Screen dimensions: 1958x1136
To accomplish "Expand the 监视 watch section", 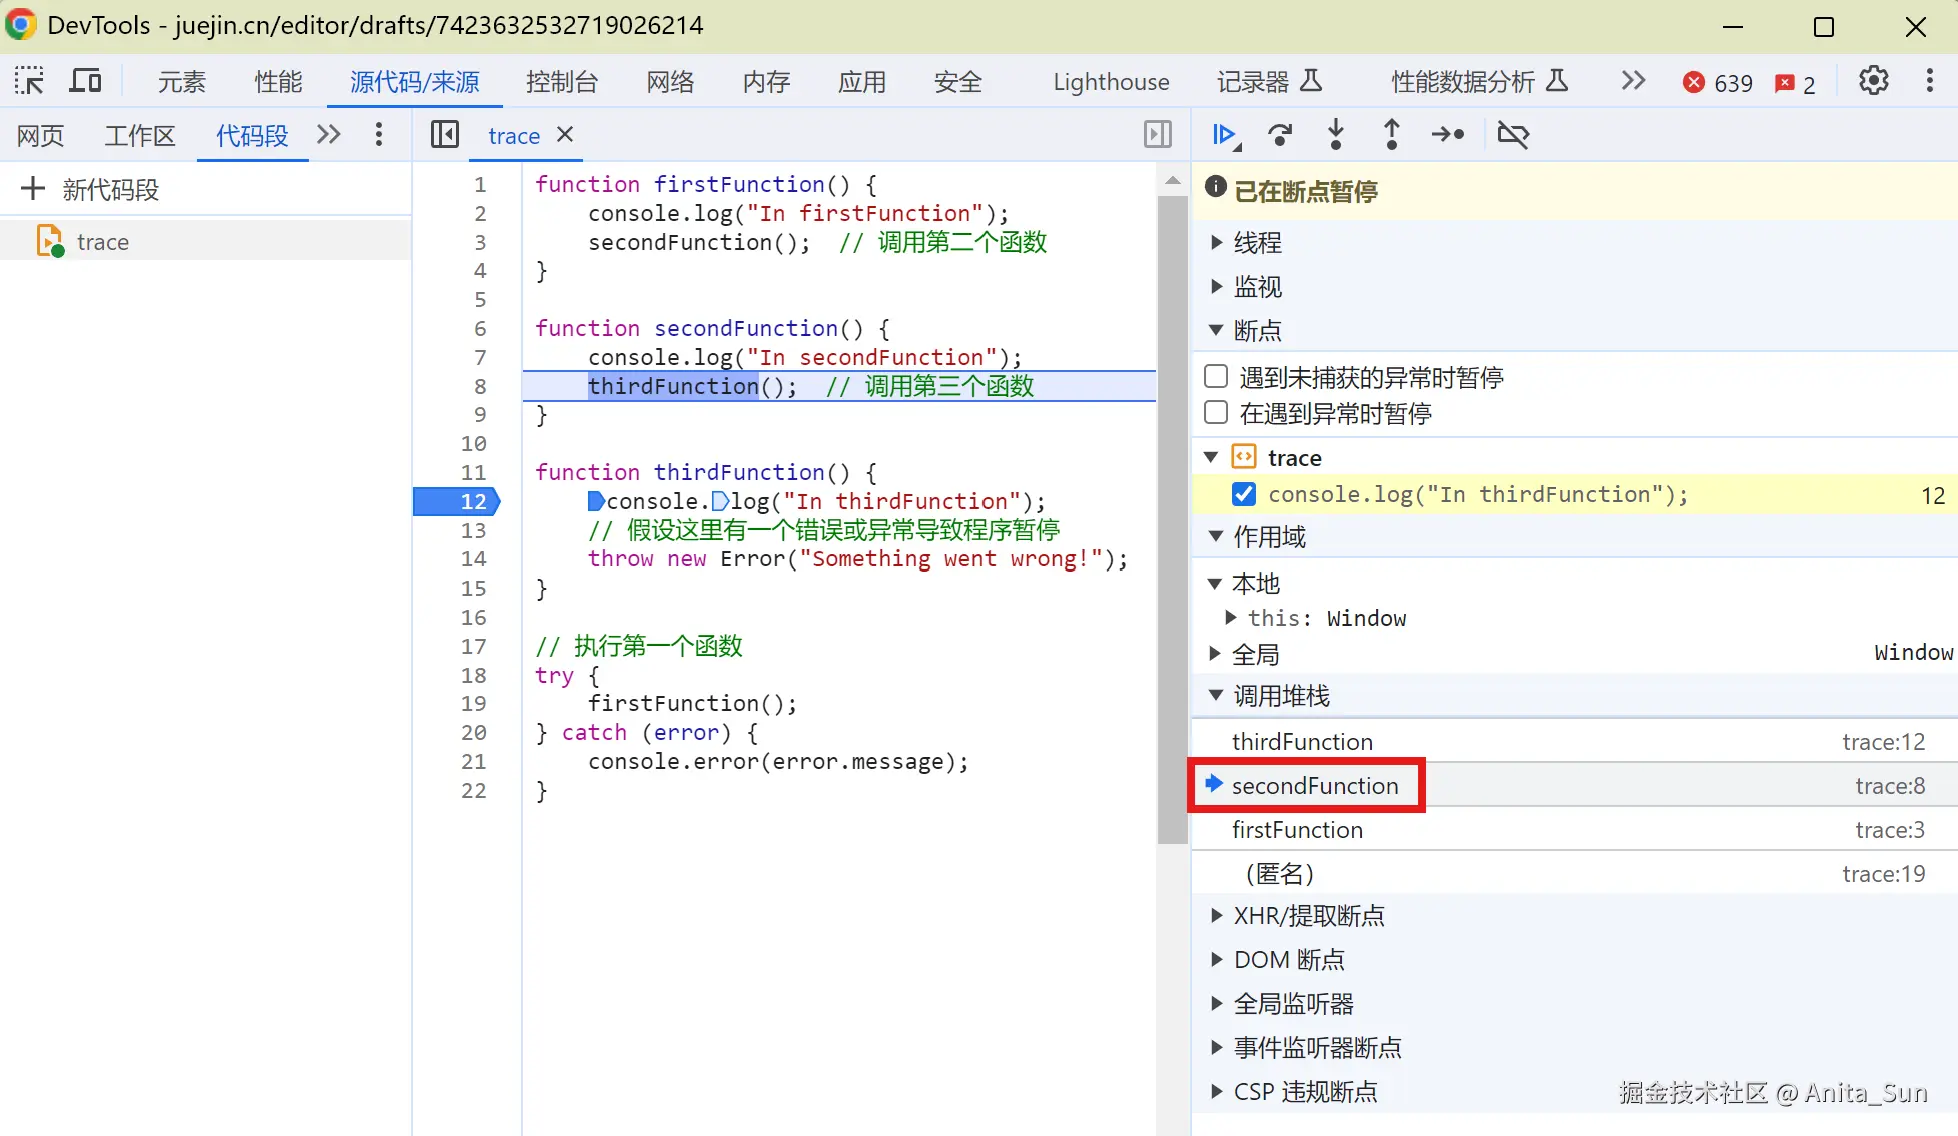I will point(1256,287).
